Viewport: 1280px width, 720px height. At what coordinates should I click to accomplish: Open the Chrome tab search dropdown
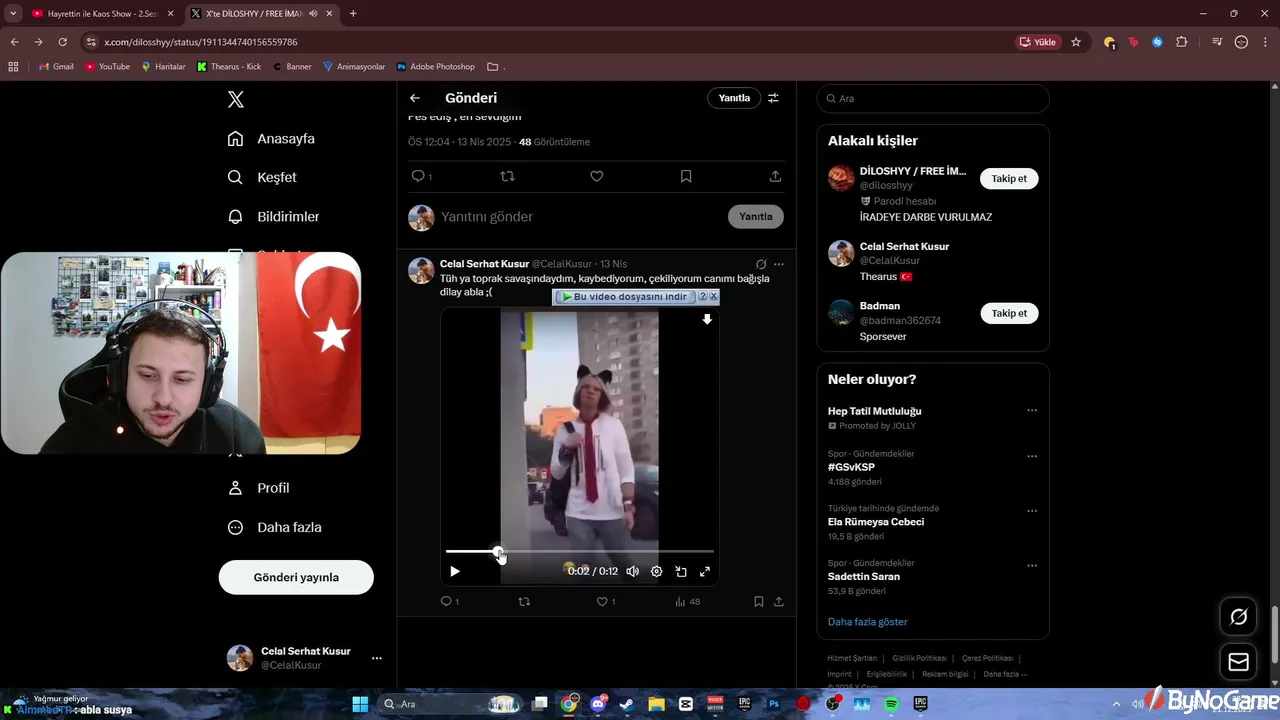[x=13, y=14]
